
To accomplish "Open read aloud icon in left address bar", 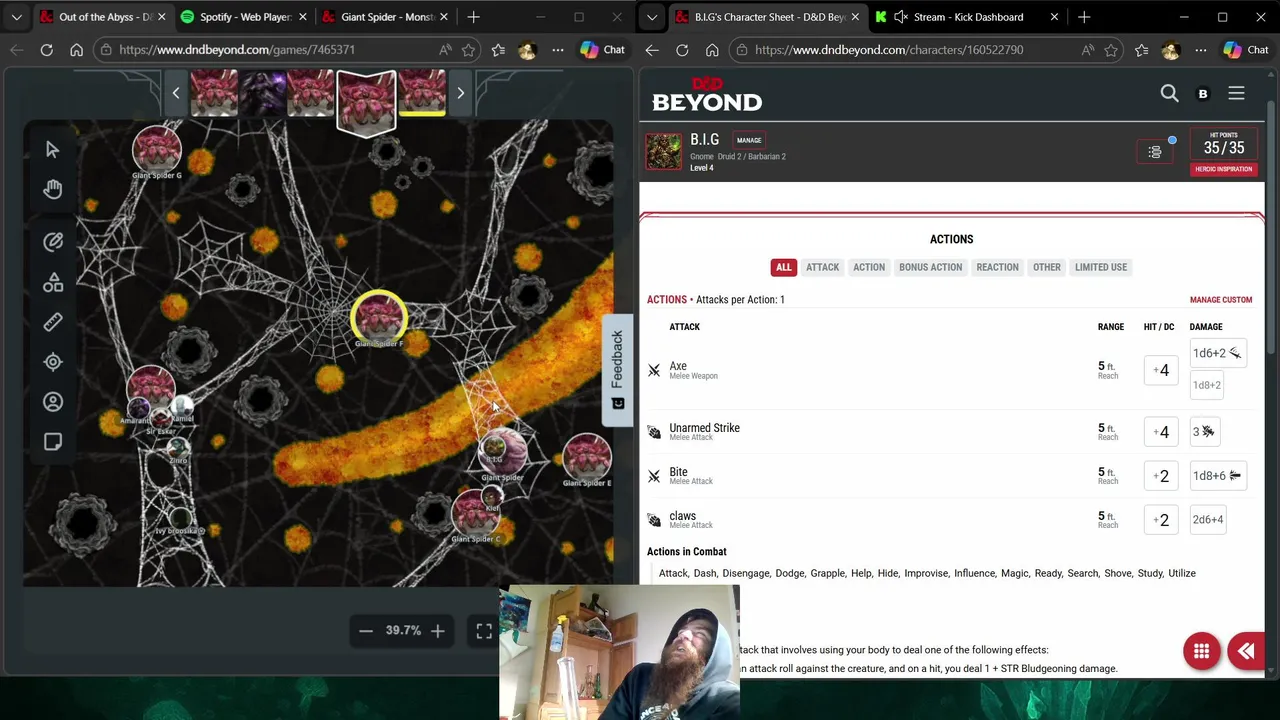I will point(445,50).
